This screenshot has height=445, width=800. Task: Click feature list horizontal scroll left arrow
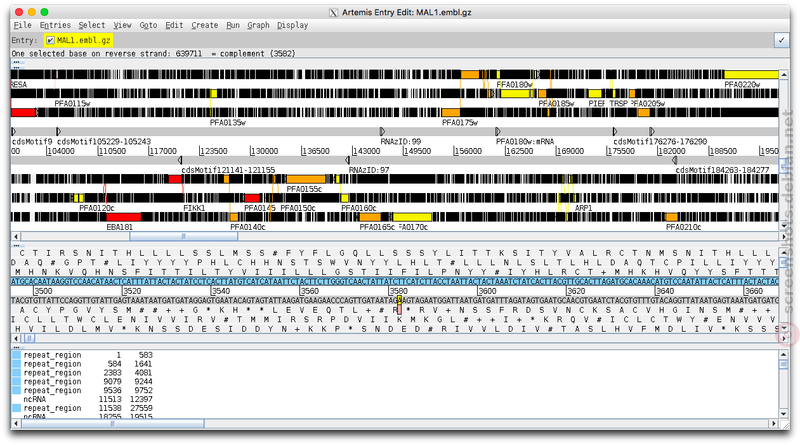(x=16, y=424)
